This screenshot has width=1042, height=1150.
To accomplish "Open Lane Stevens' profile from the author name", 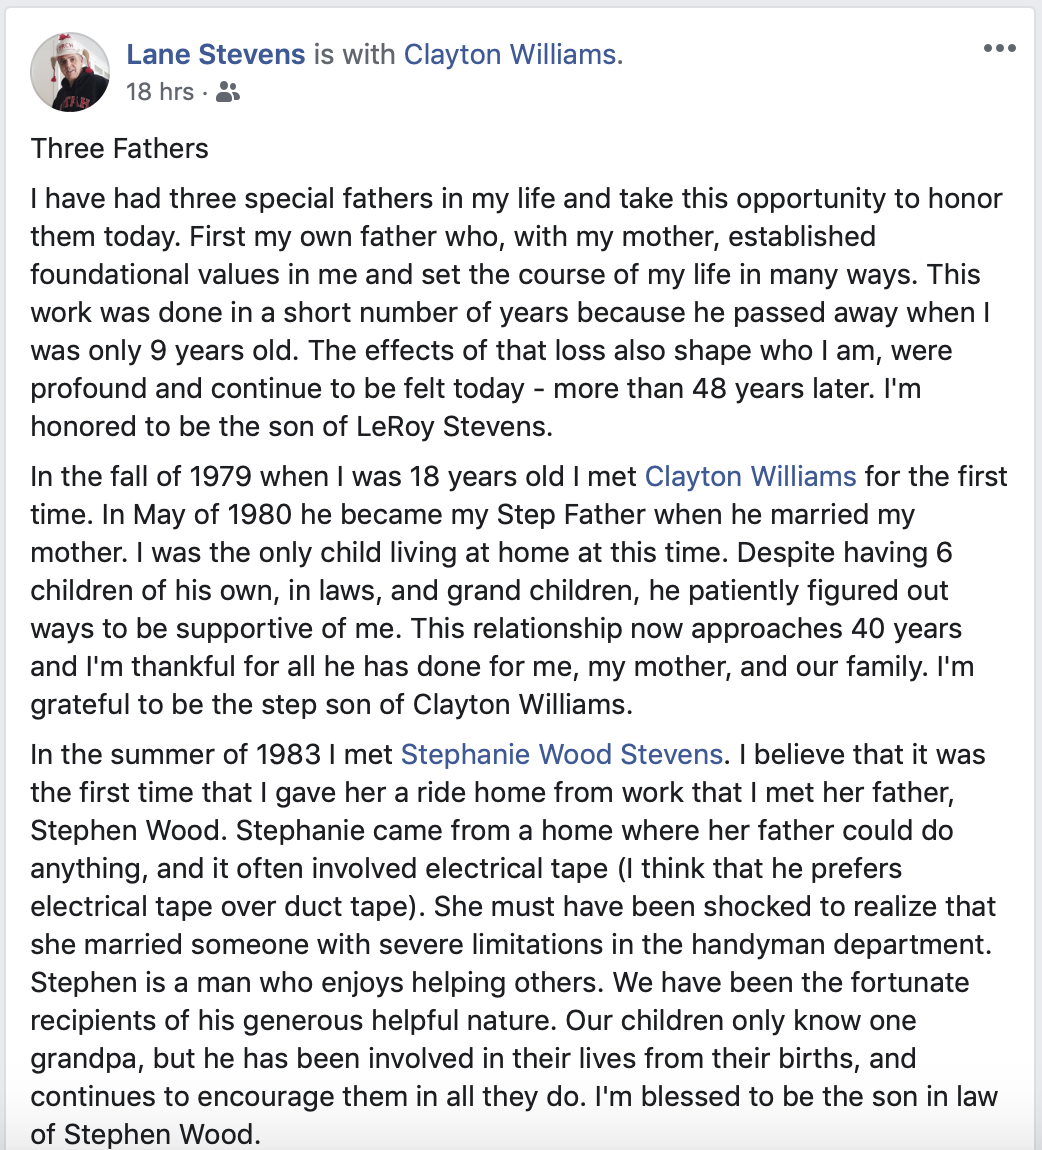I will 216,54.
